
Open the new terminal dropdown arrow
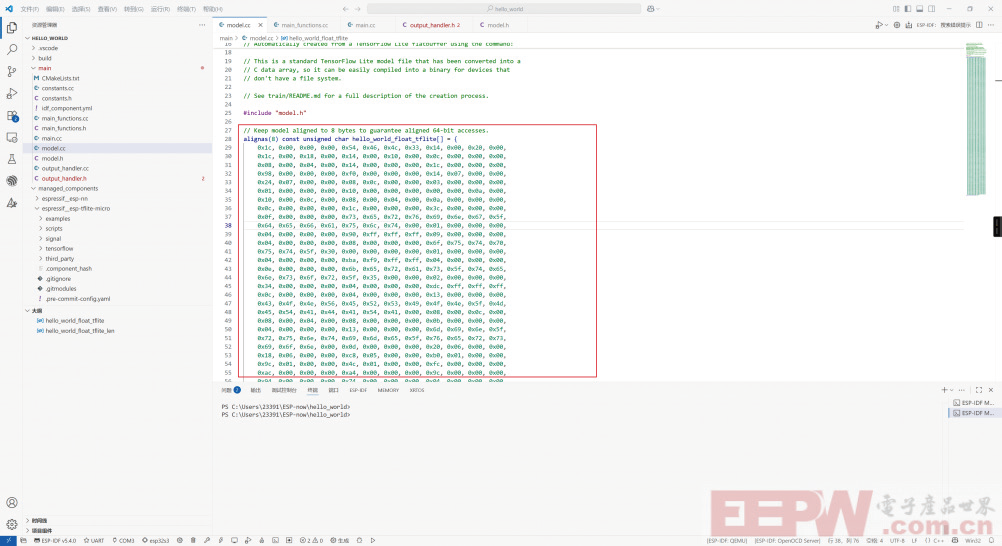coord(952,390)
